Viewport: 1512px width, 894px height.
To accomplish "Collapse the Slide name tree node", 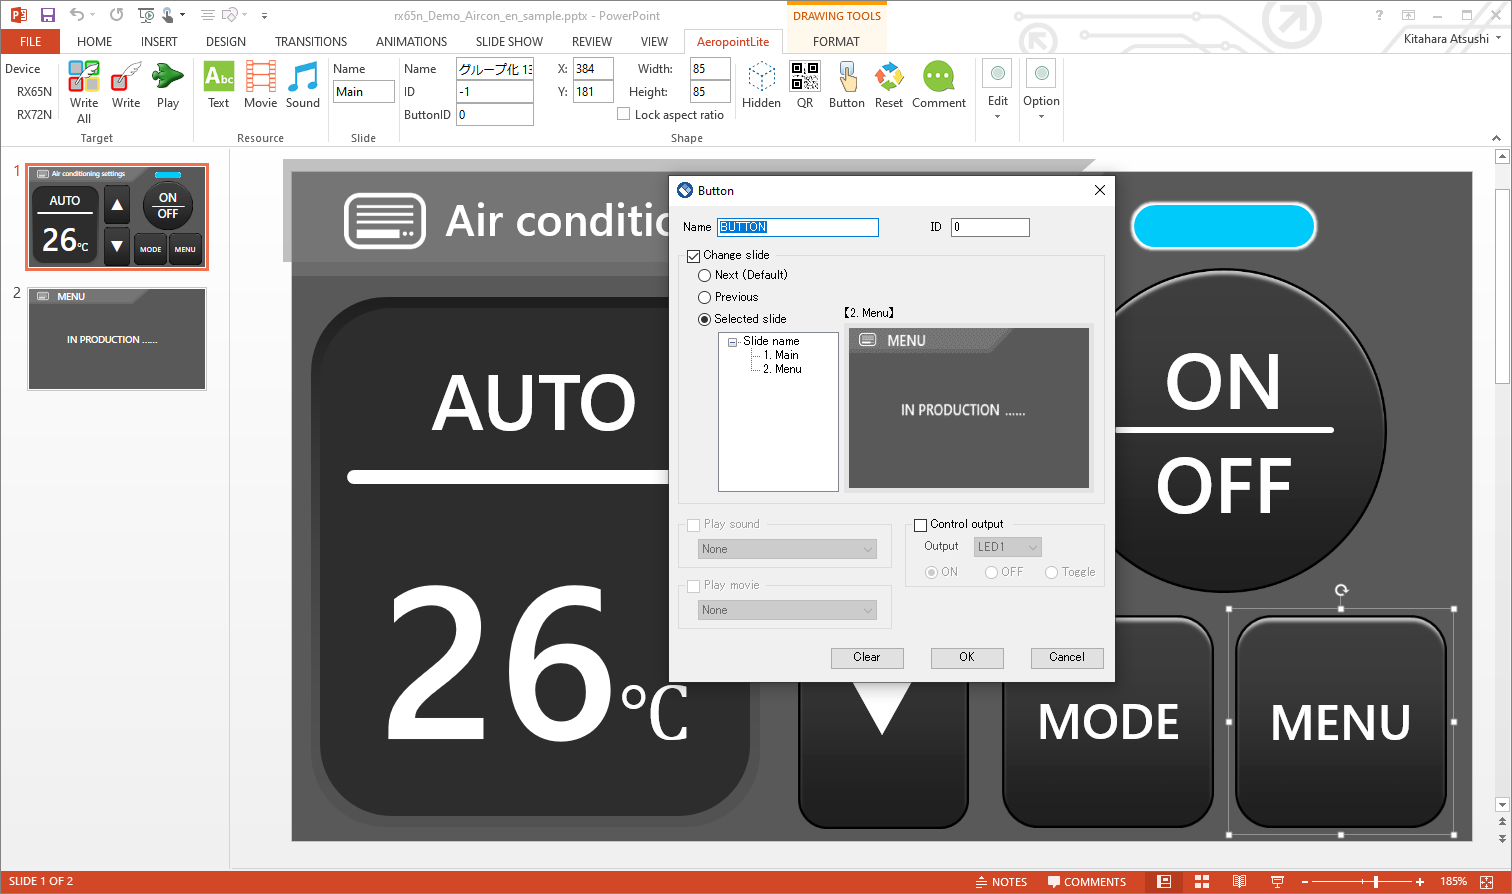I will coord(732,342).
